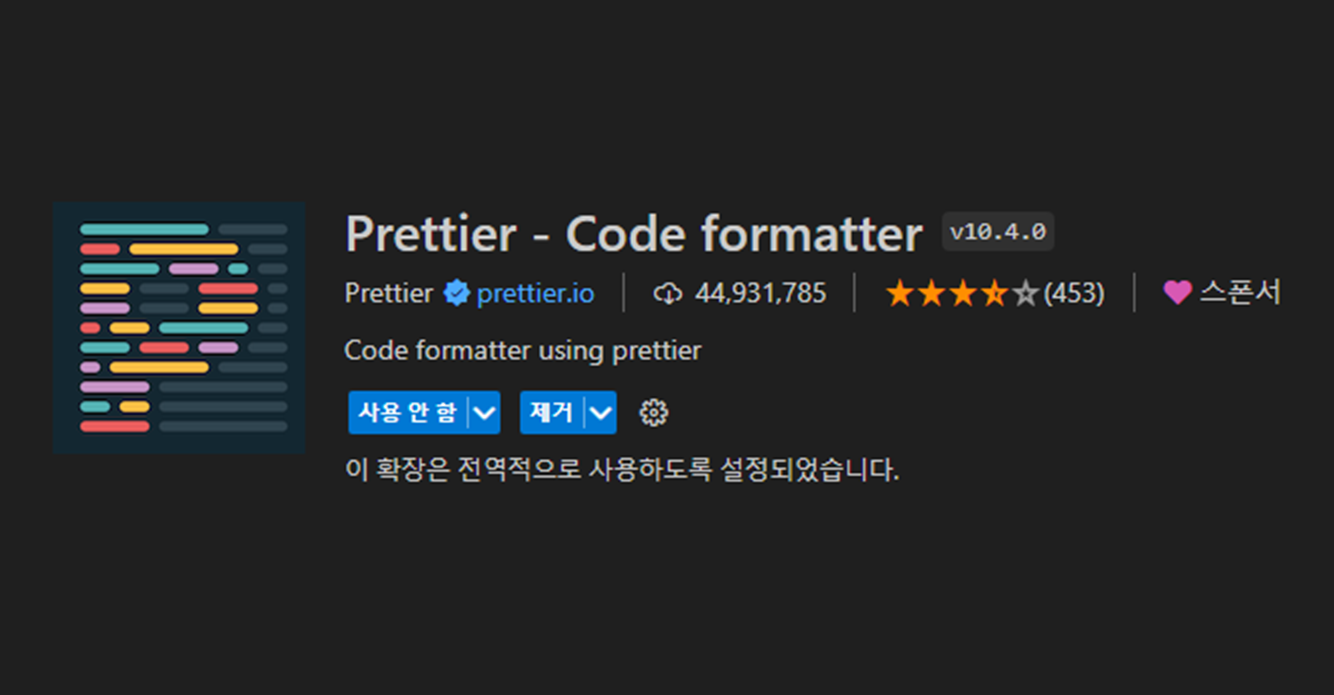Open the prettier.io website link
The height and width of the screenshot is (695, 1334).
pyautogui.click(x=534, y=293)
